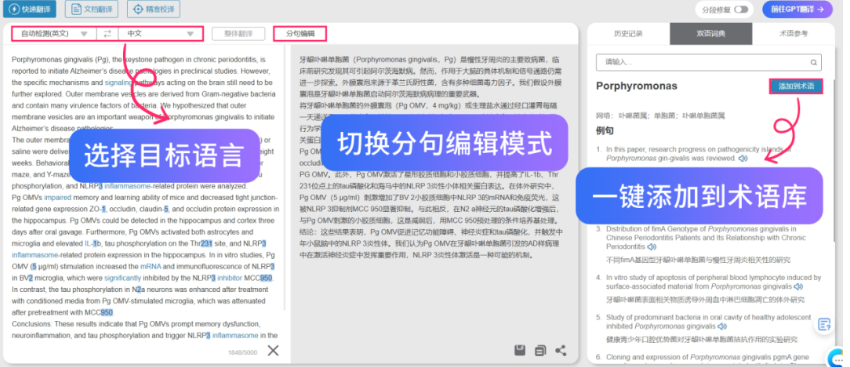Click 添加到术语 button

[x=796, y=86]
